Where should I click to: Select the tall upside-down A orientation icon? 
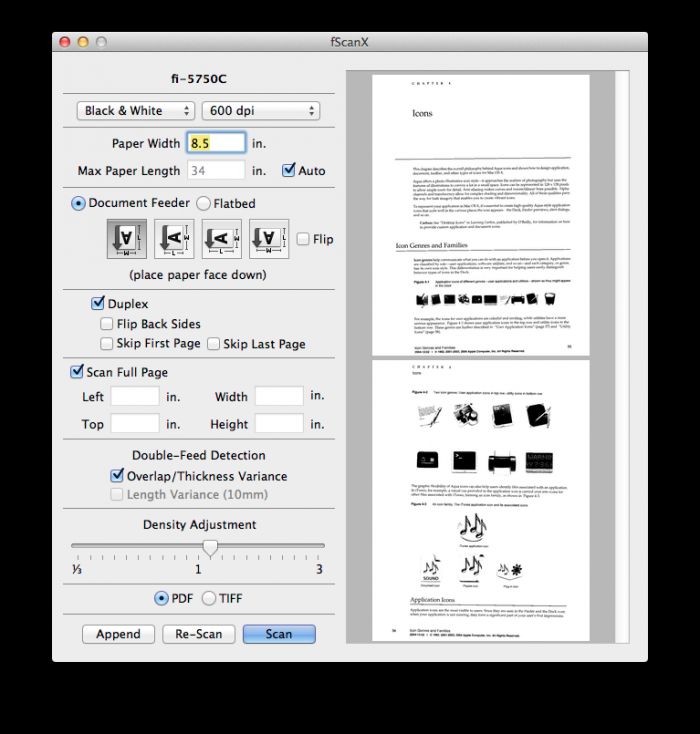(x=127, y=239)
